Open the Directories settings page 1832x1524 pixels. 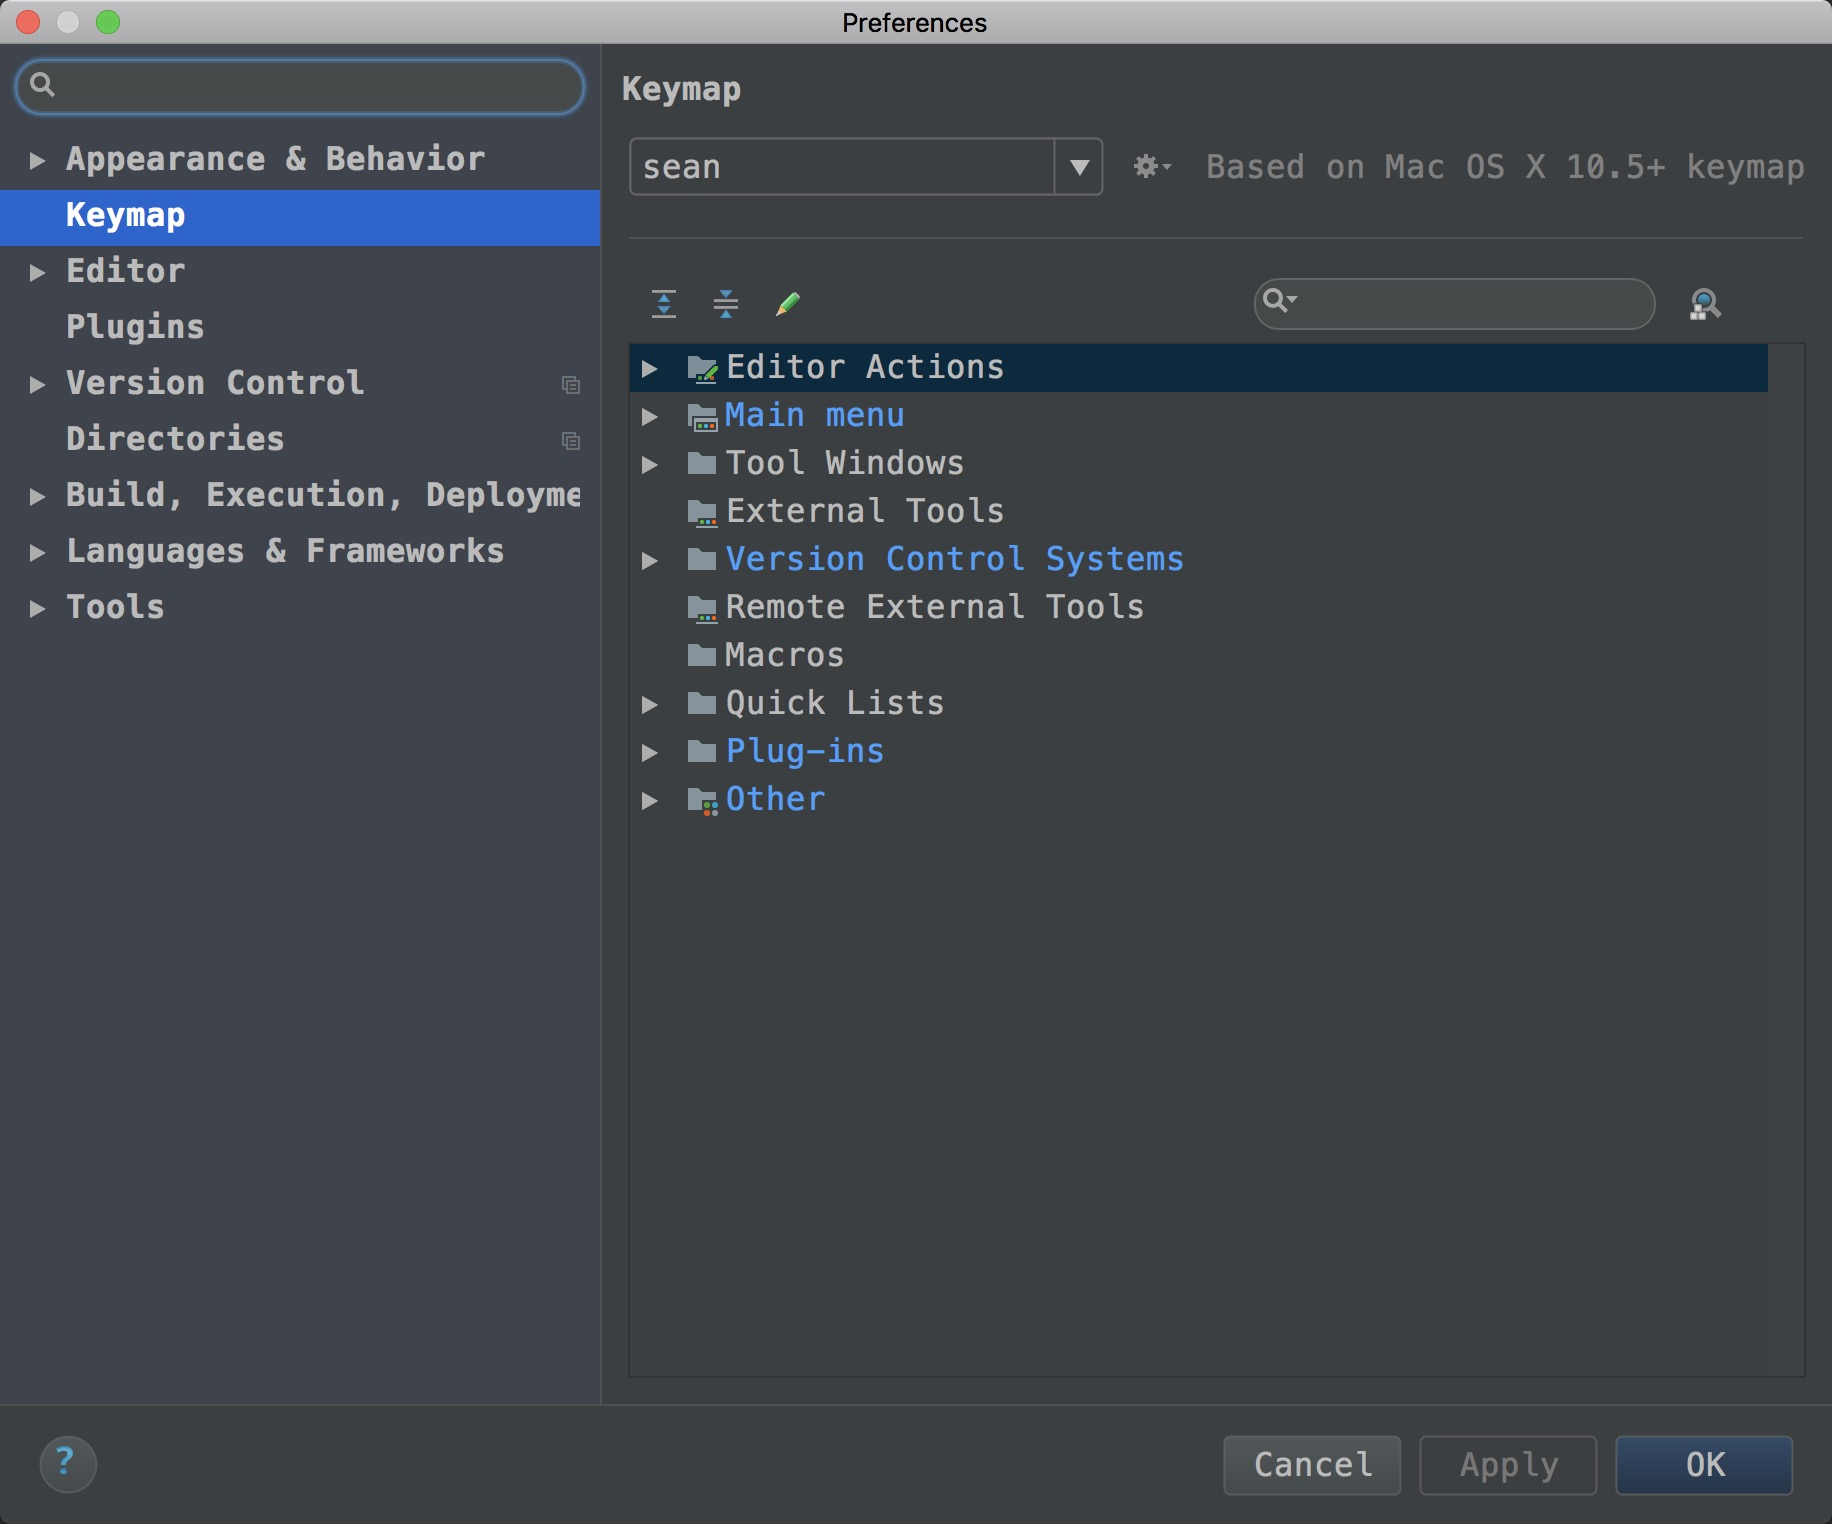pos(175,439)
